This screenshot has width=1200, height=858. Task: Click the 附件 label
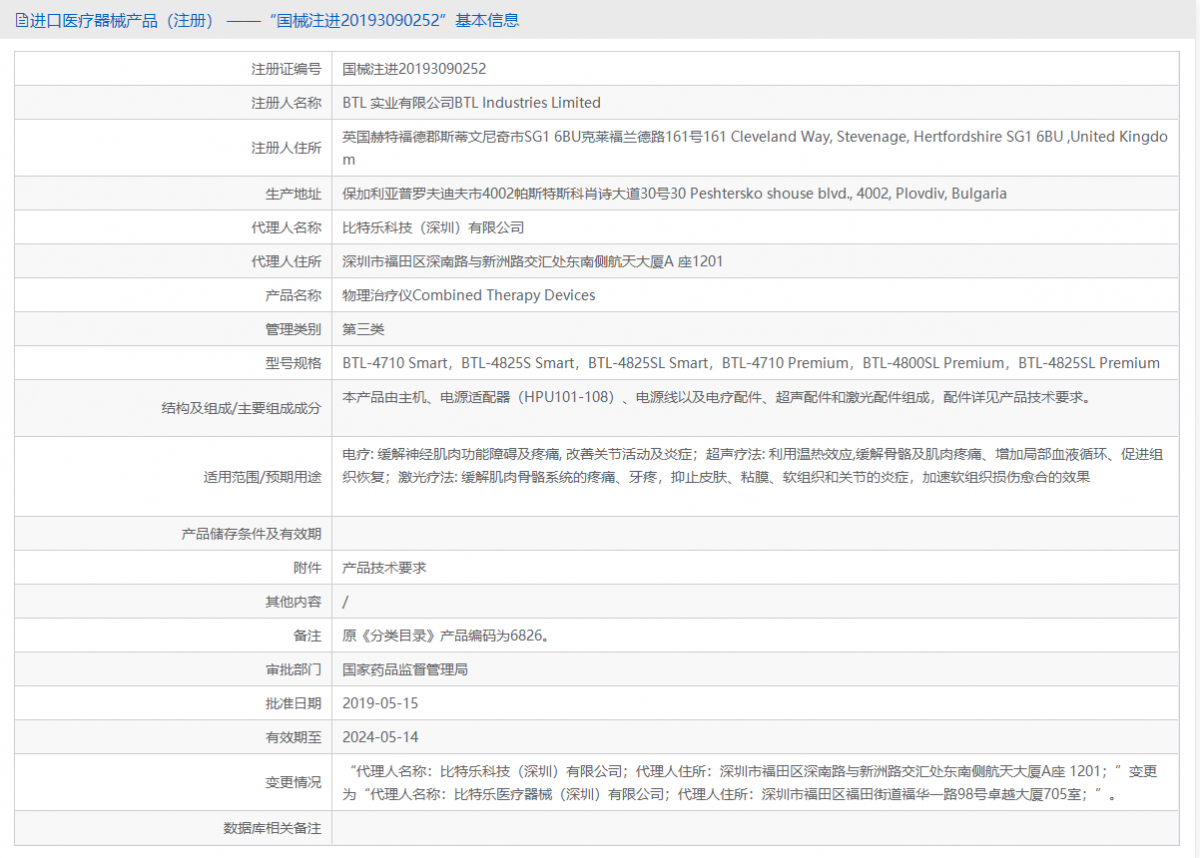coord(307,568)
